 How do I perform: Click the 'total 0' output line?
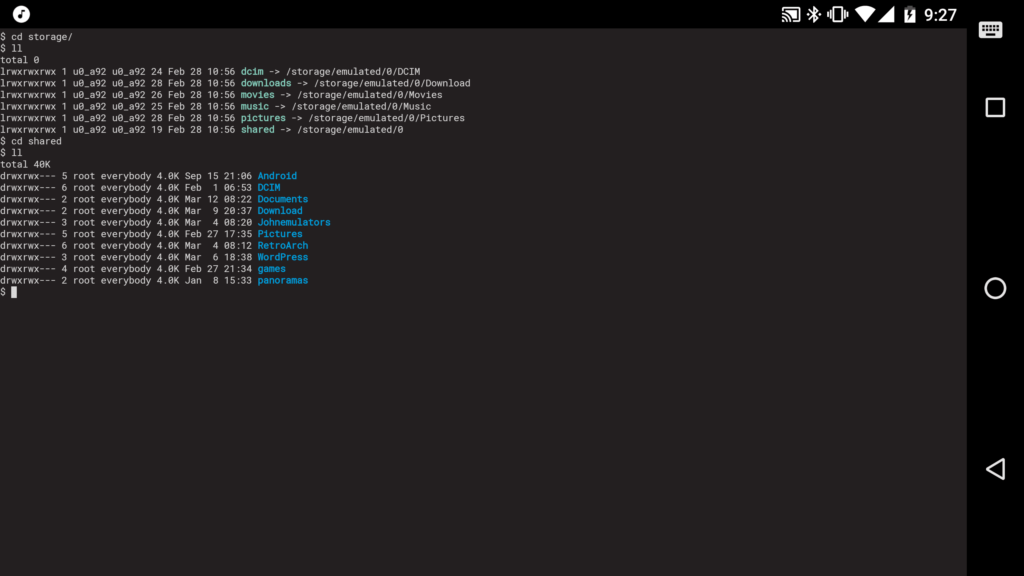pos(20,60)
